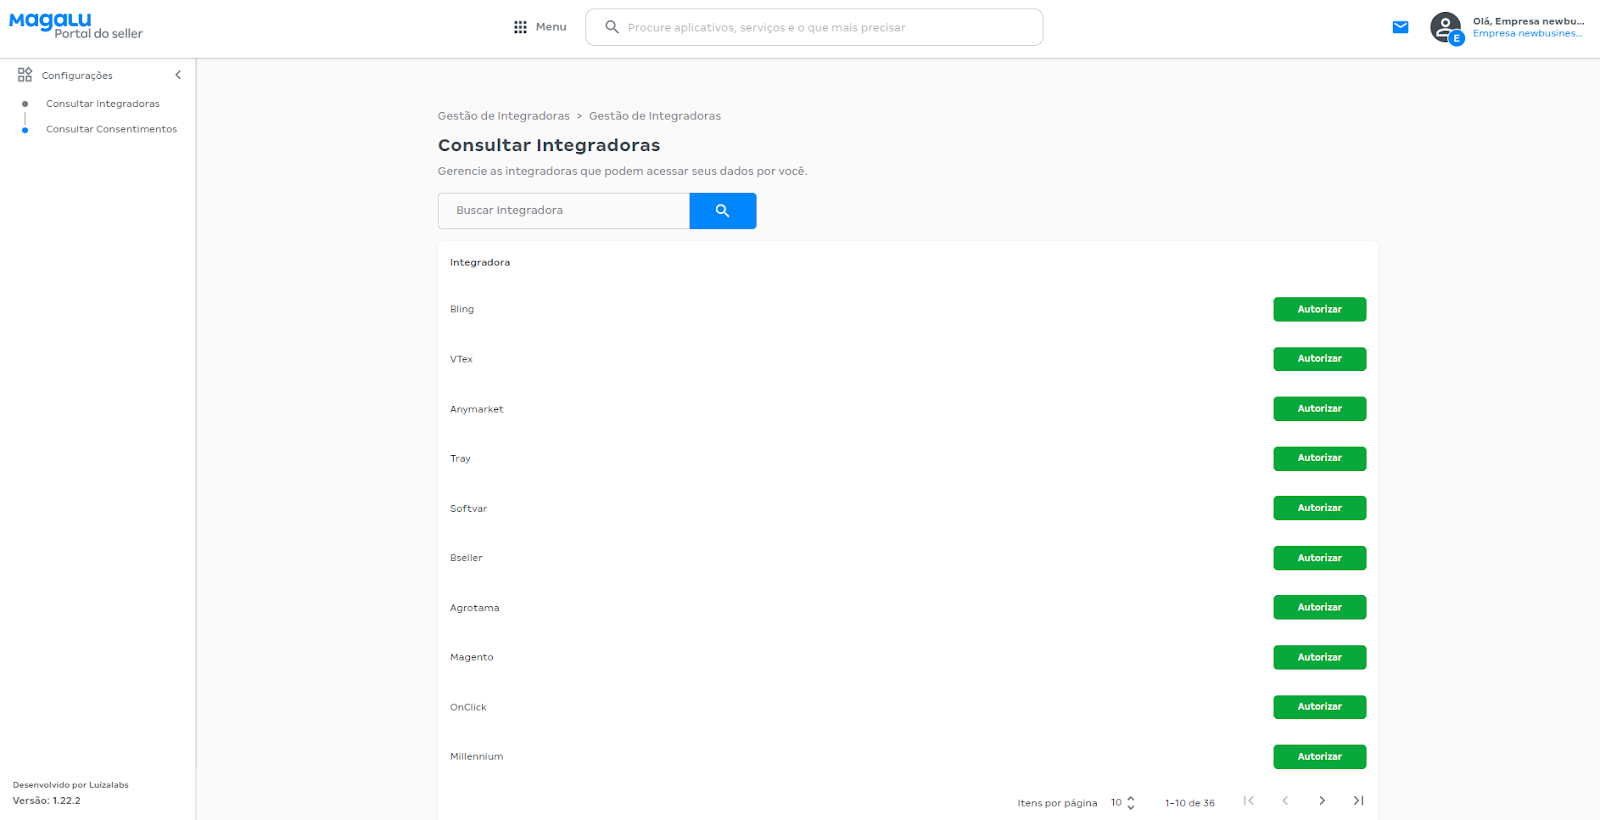1600x820 pixels.
Task: Select the Magento row name
Action: (x=472, y=657)
